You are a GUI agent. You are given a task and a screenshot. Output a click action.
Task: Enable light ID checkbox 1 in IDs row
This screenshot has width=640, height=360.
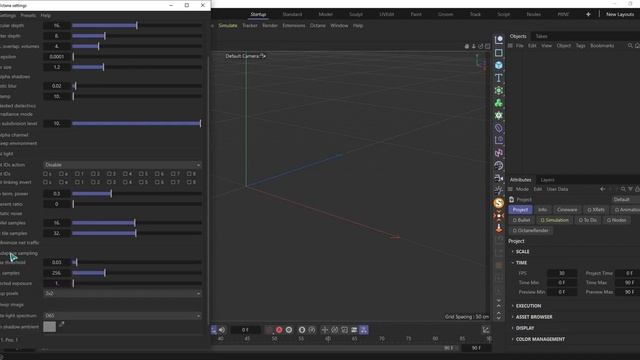[x=77, y=174]
